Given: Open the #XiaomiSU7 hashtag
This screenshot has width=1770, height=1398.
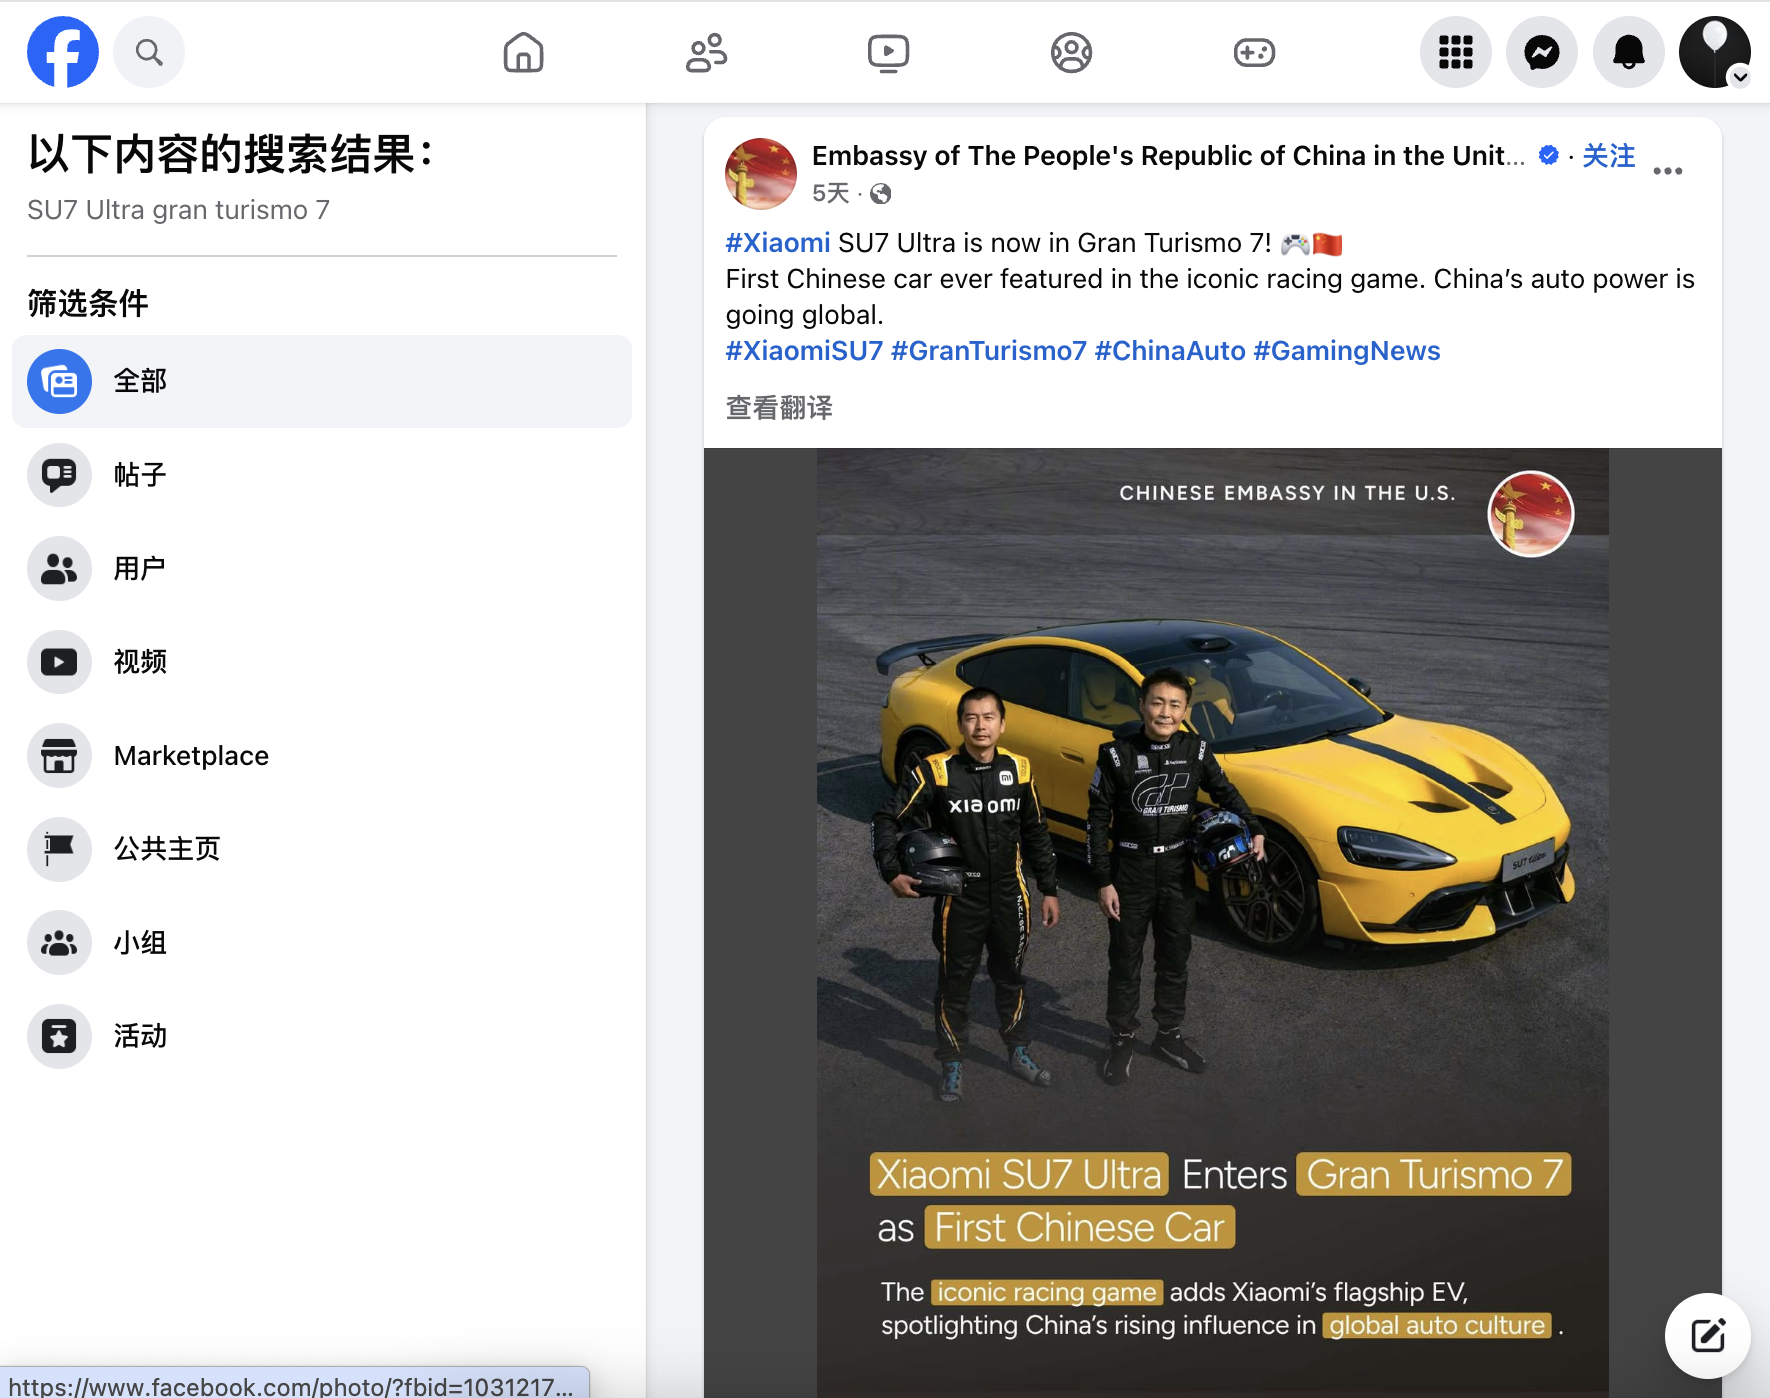Looking at the screenshot, I should pos(804,351).
